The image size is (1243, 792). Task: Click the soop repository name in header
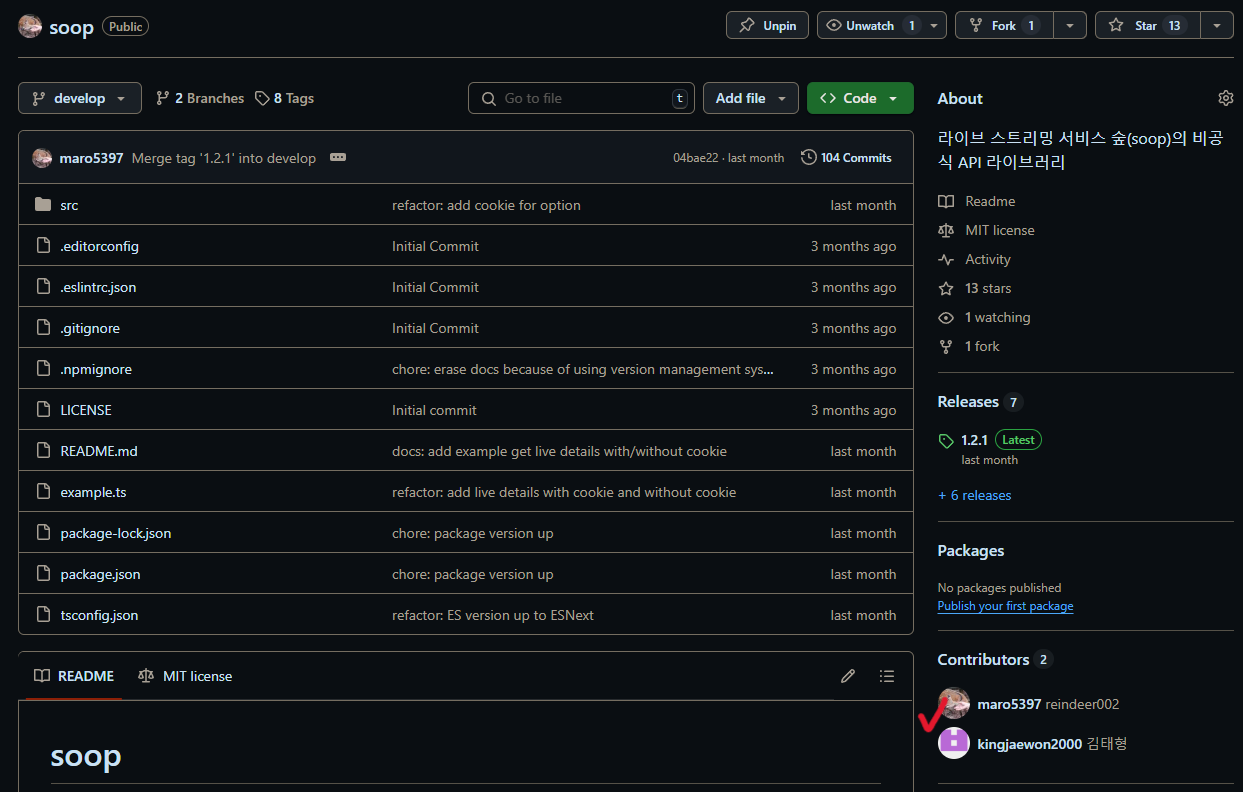tap(71, 28)
